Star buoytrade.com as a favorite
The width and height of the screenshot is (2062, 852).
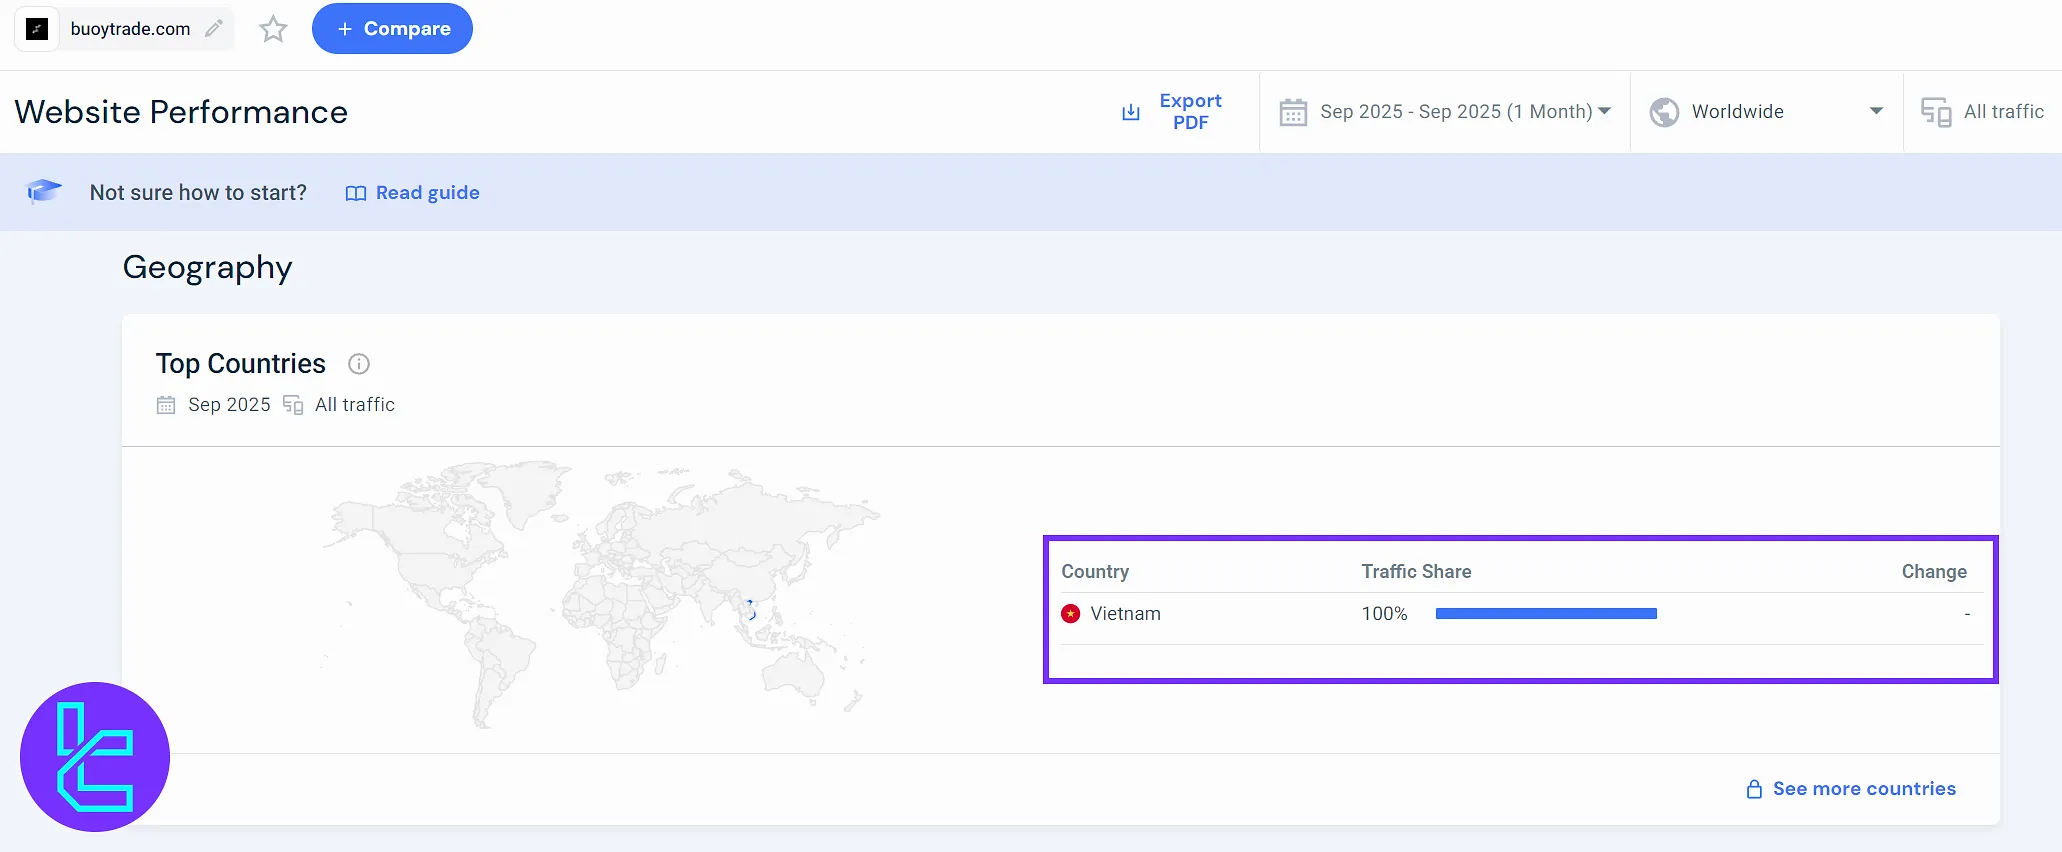pos(273,29)
